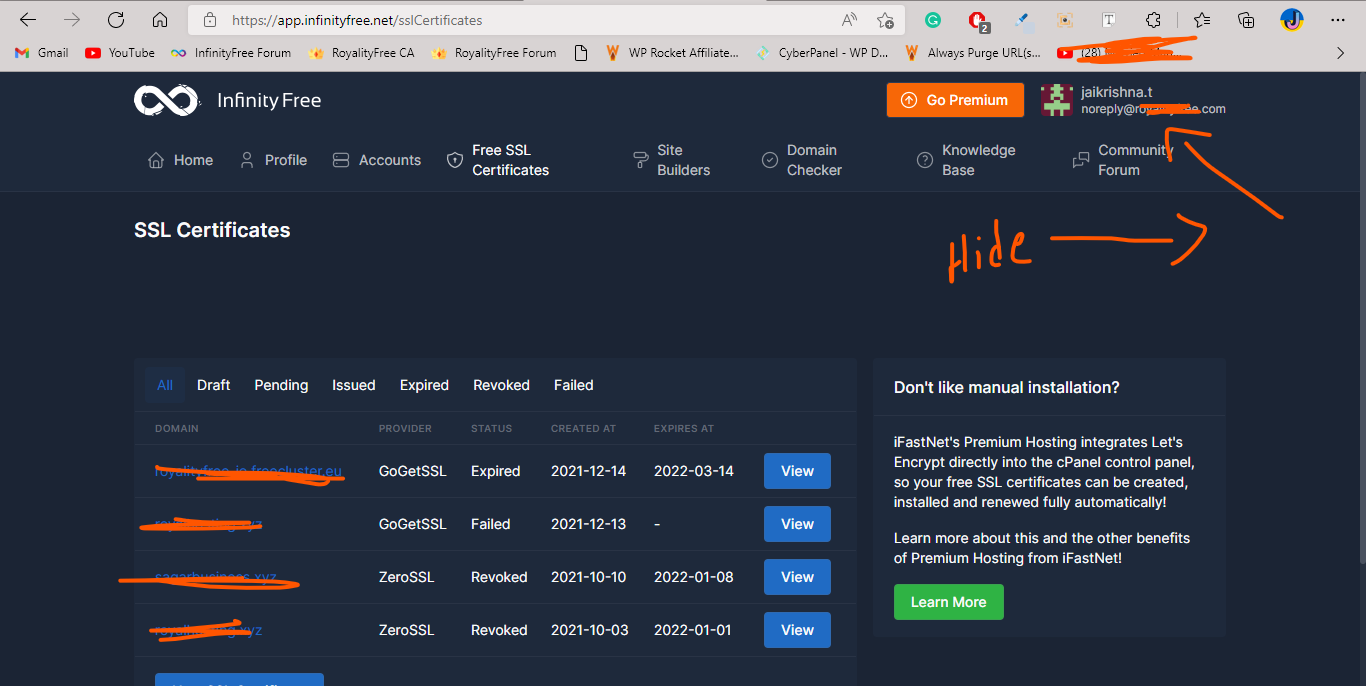1366x686 pixels.
Task: Expand the bookmarks bar overflow chevron
Action: [1341, 53]
